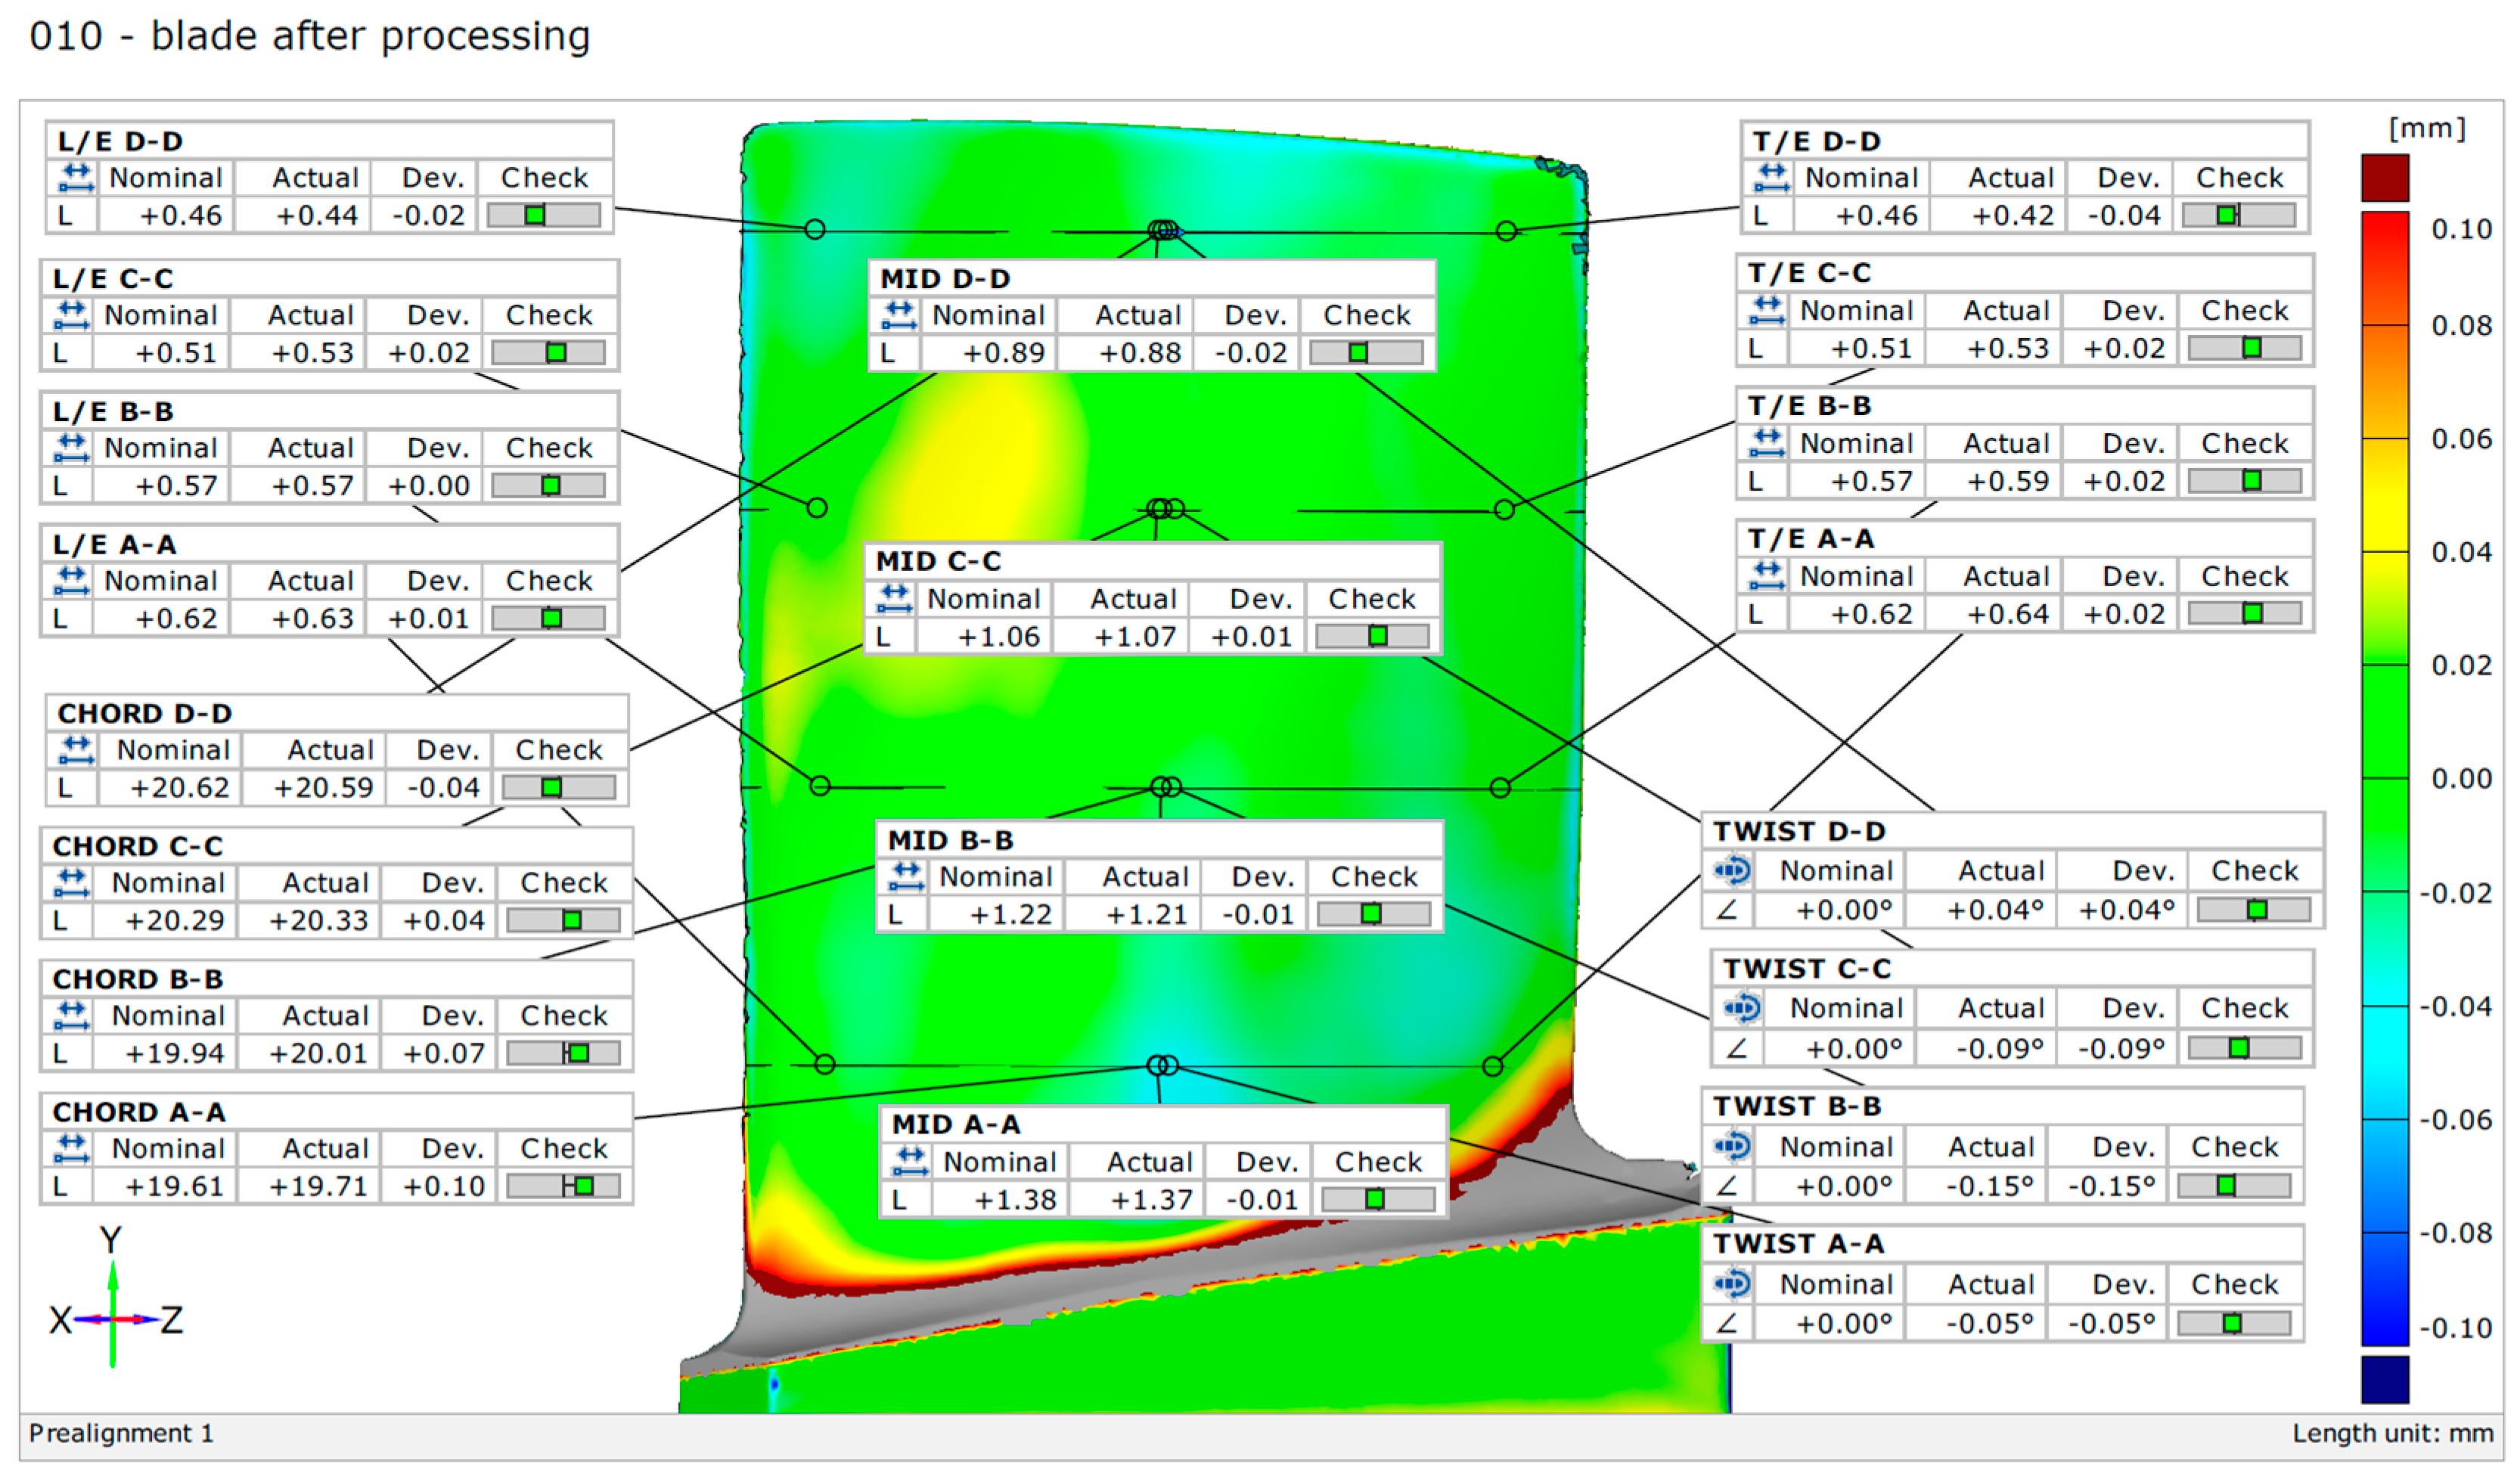Click twist angle icon in TWIST C-C label
This screenshot has height=1479, width=2520.
pos(1742,1008)
